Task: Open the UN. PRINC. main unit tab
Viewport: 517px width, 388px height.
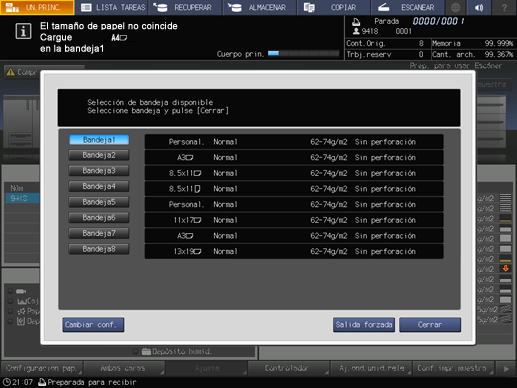Action: (37, 7)
